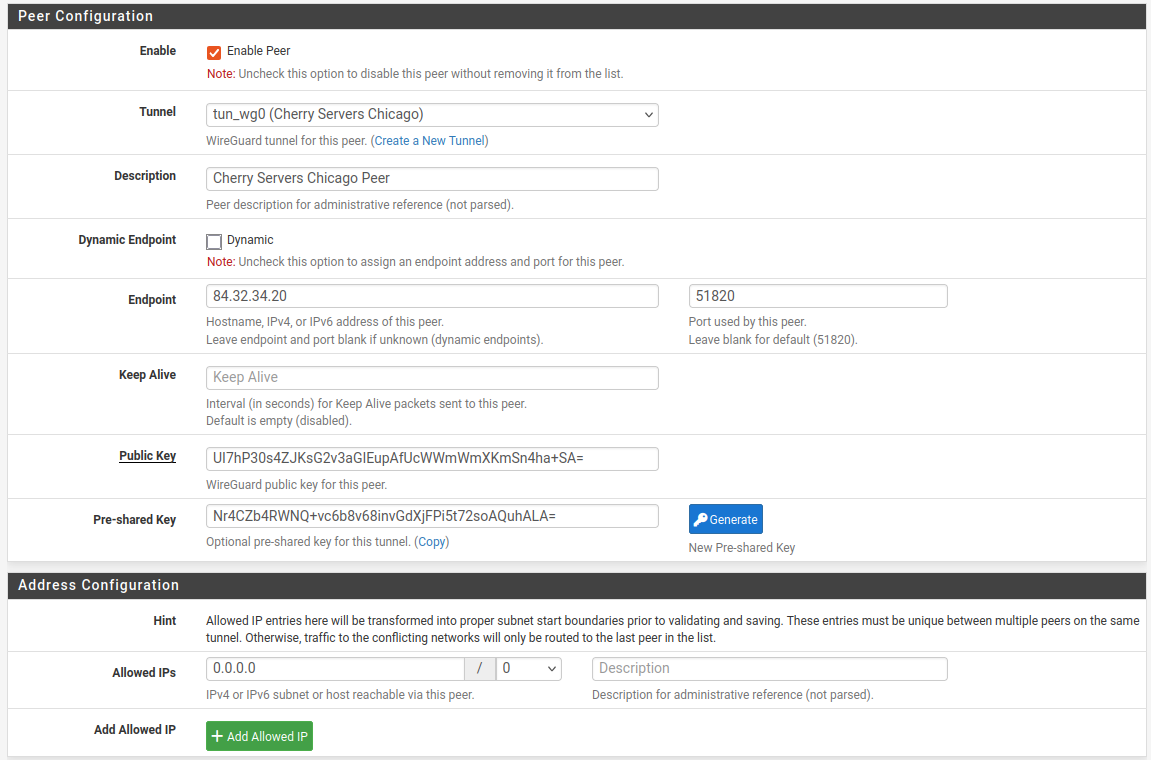
Task: Click the Peer Configuration section header
Action: (x=86, y=16)
